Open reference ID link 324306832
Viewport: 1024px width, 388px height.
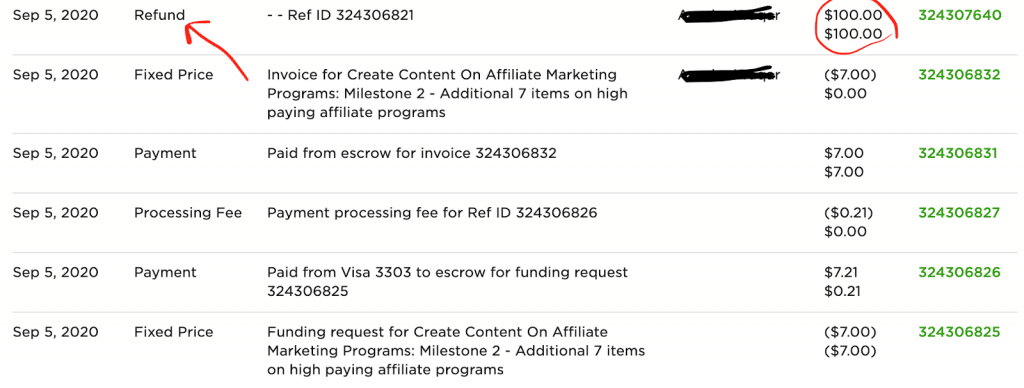coord(959,74)
